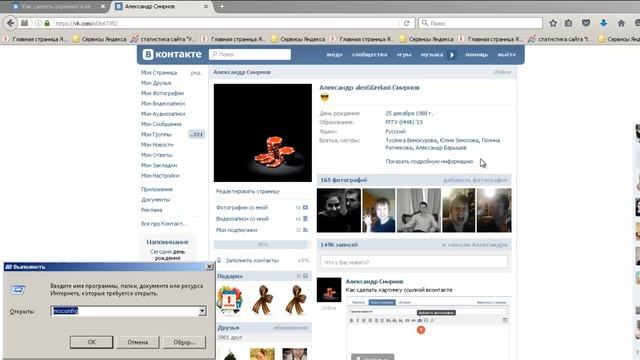Image resolution: width=640 pixels, height=360 pixels.
Task: Open Мои Настройки in the left menu
Action: click(160, 176)
